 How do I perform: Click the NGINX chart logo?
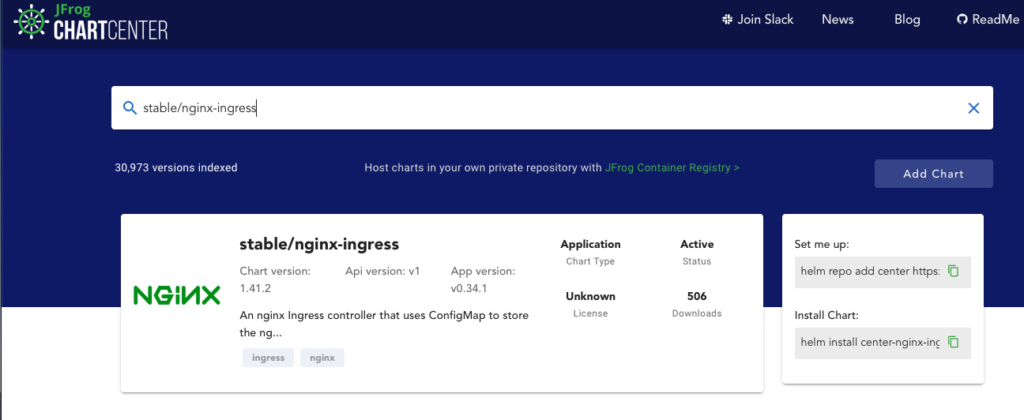[177, 295]
